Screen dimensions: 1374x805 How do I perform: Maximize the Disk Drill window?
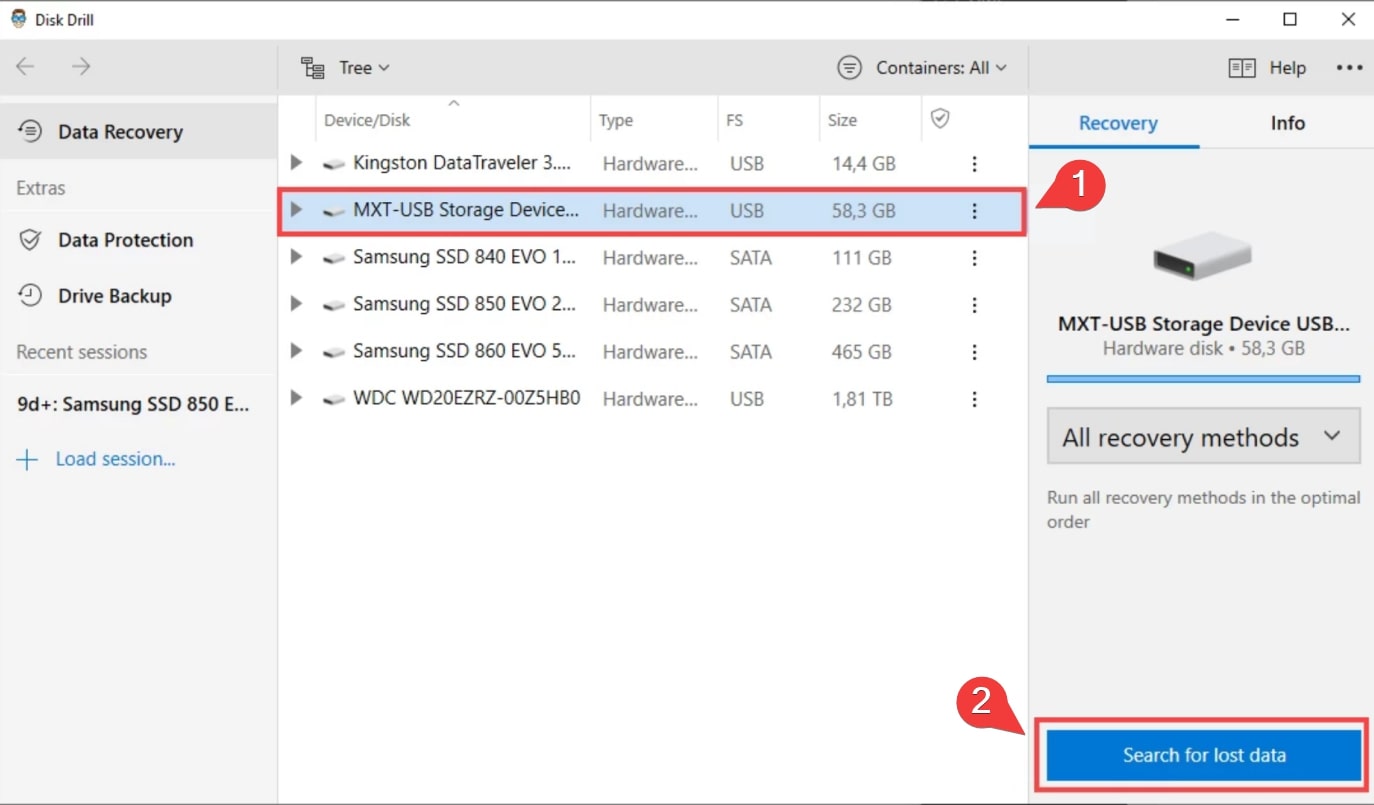1290,19
